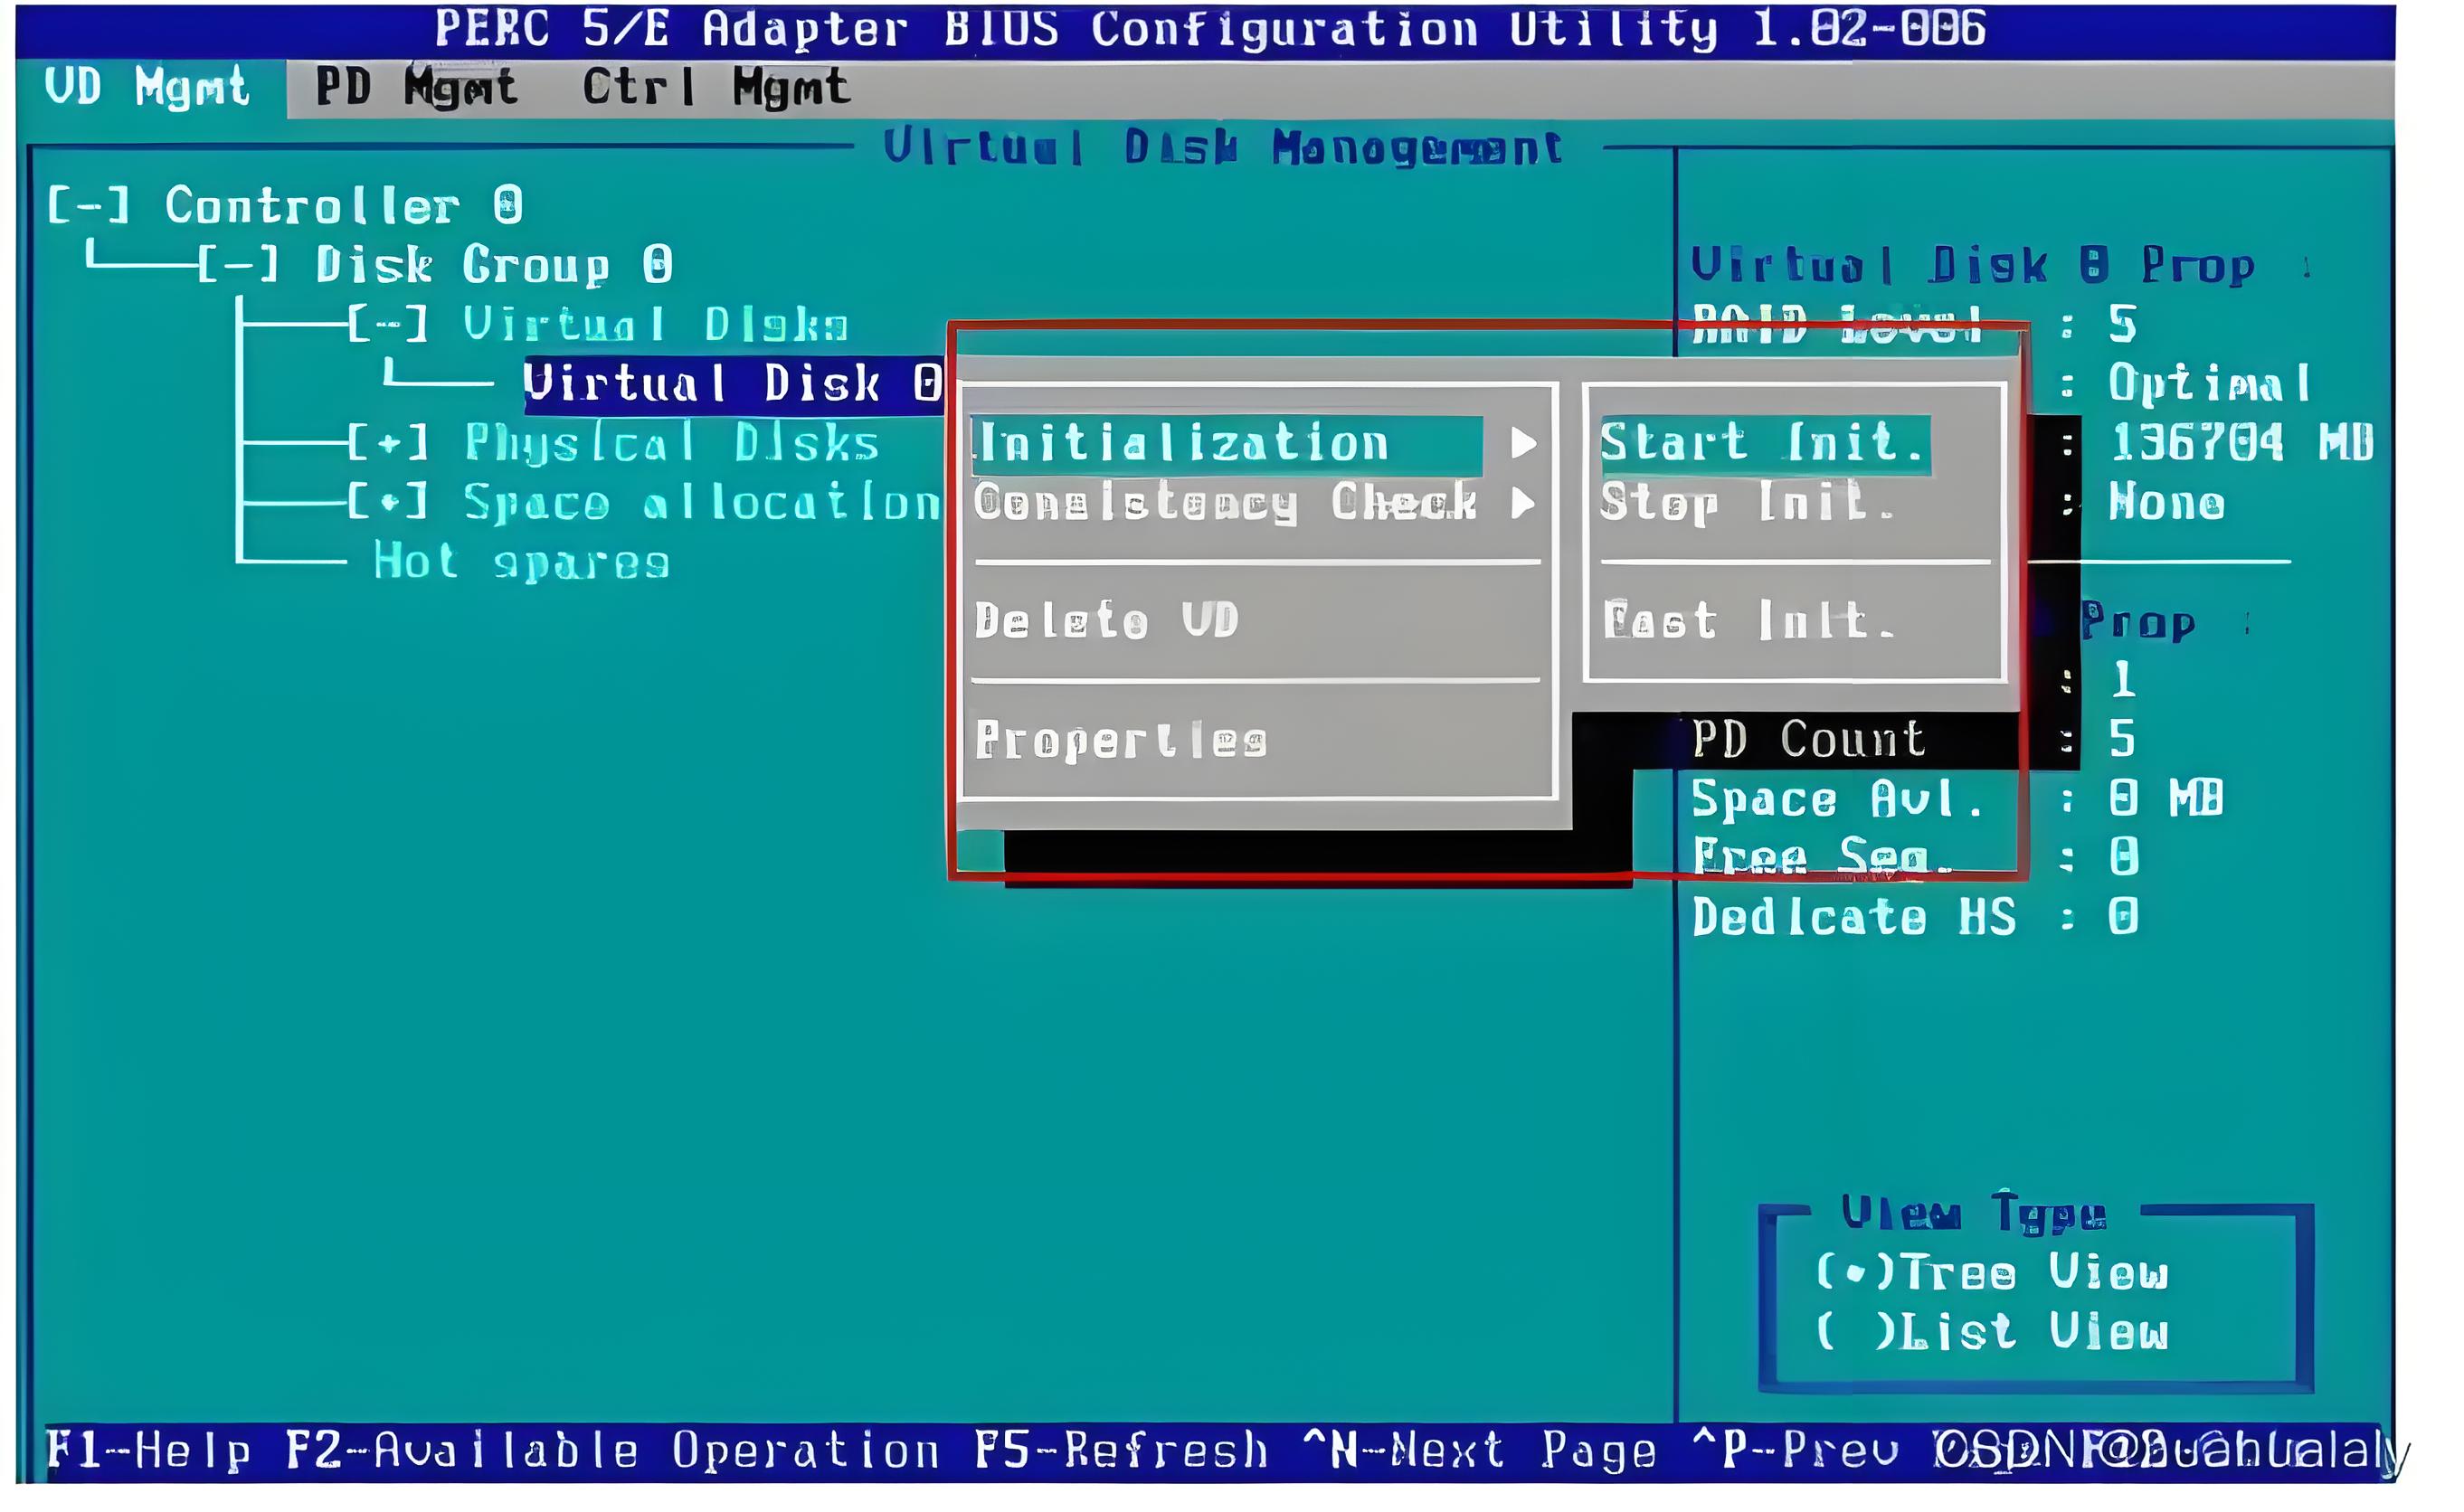Click the Initialization submenu arrow
Screen dimensions: 2464x1512
pyautogui.click(x=1522, y=443)
